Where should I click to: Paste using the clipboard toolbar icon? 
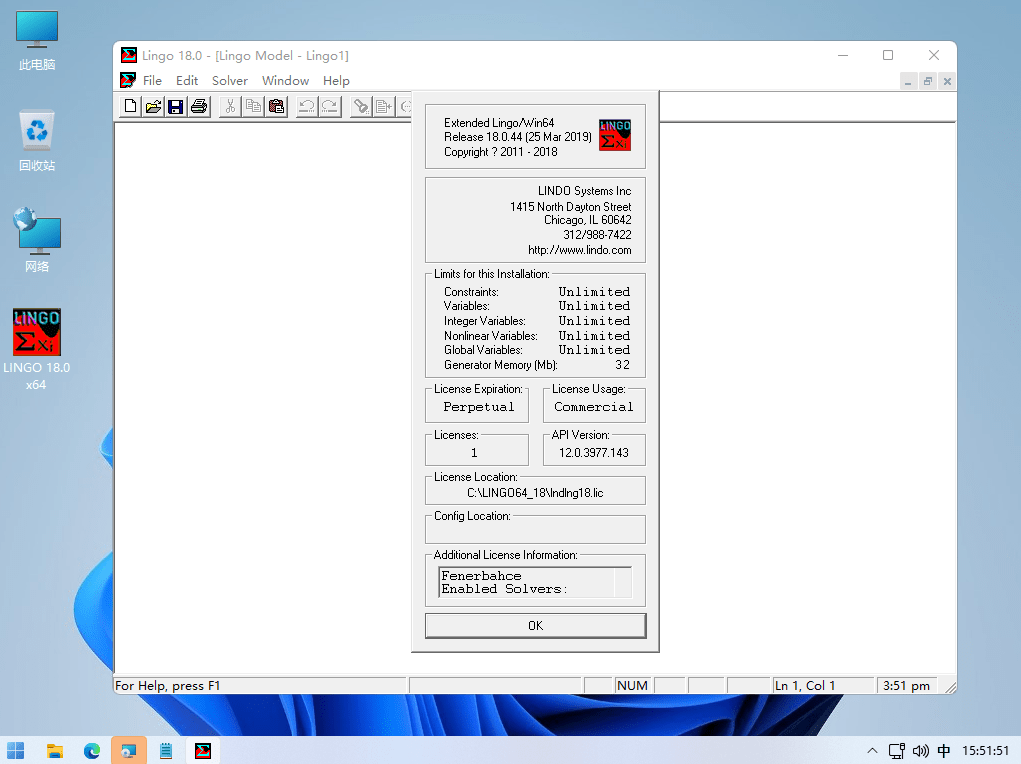(277, 106)
